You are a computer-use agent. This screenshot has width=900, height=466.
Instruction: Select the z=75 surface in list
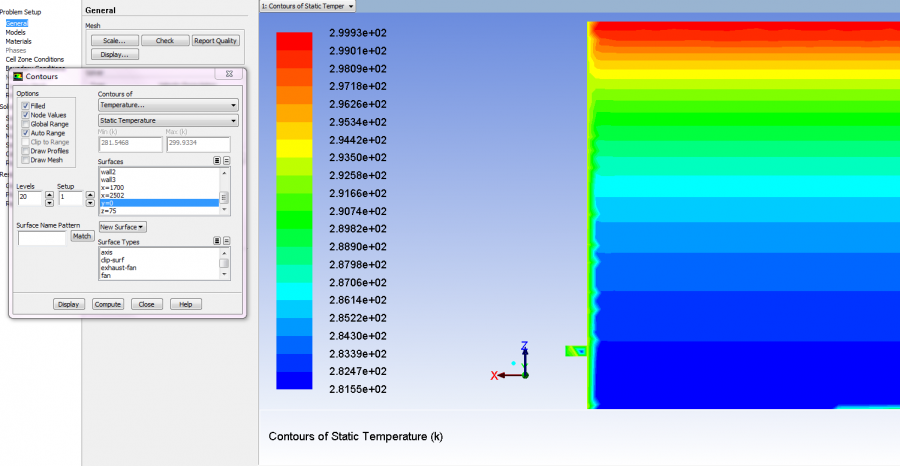click(109, 211)
